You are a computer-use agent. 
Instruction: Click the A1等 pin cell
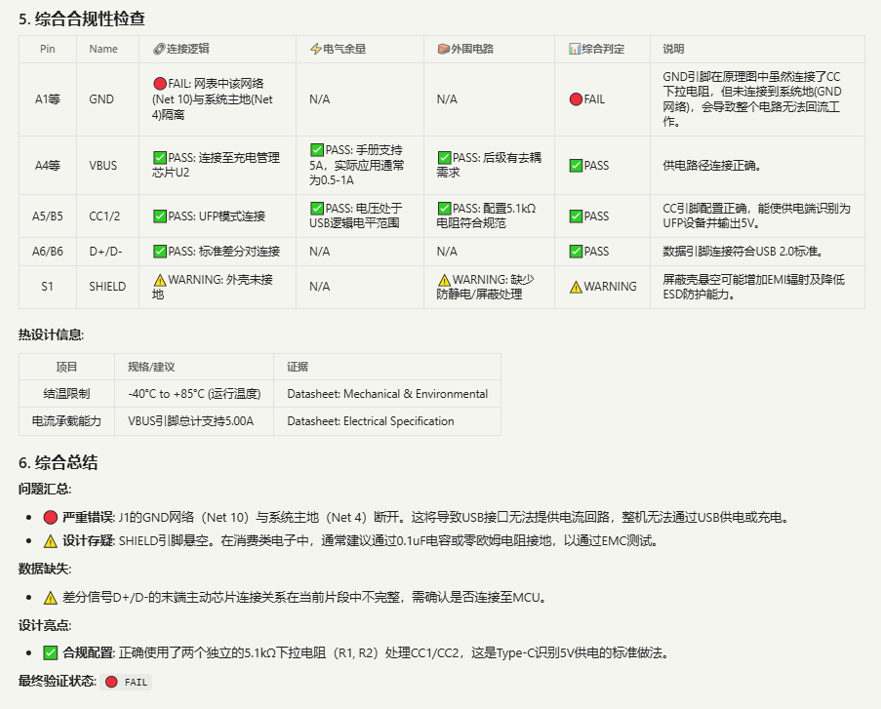tap(47, 99)
